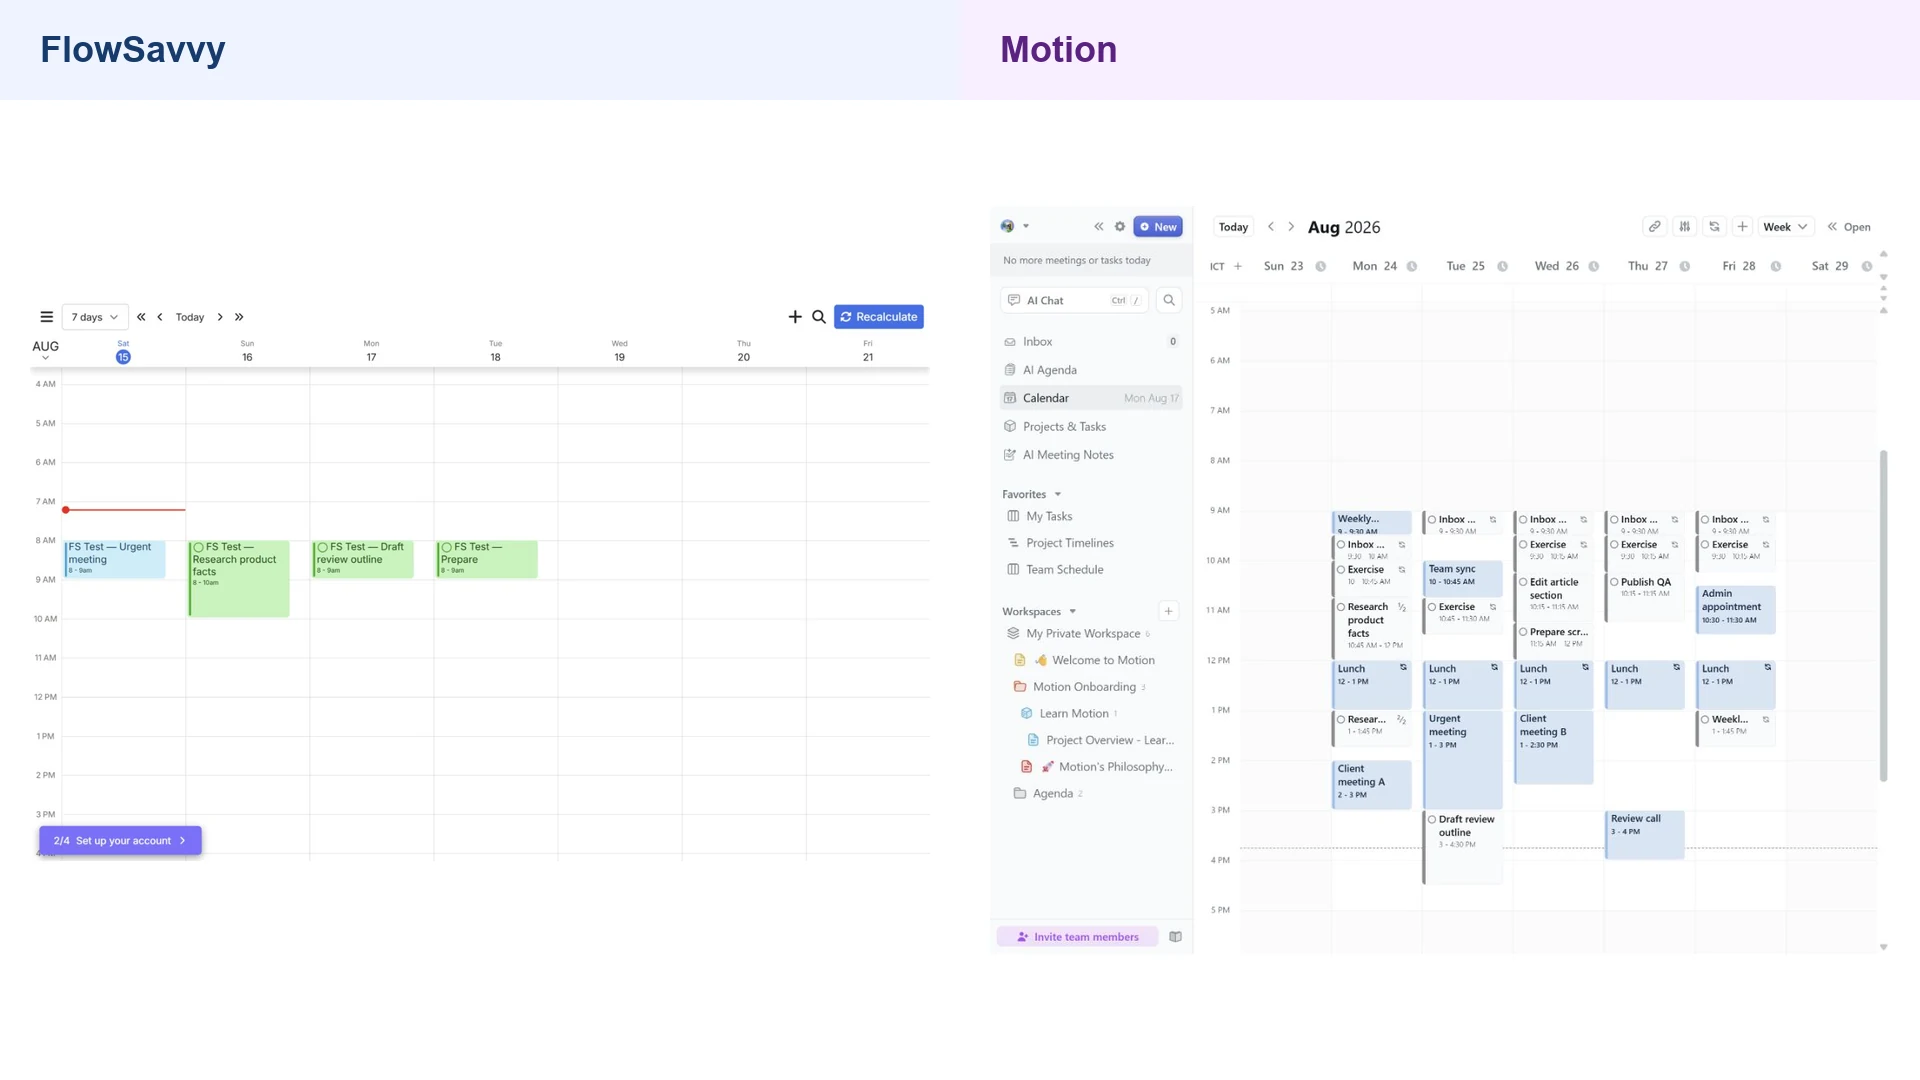Go to next day in FlowSavvy

(220, 317)
